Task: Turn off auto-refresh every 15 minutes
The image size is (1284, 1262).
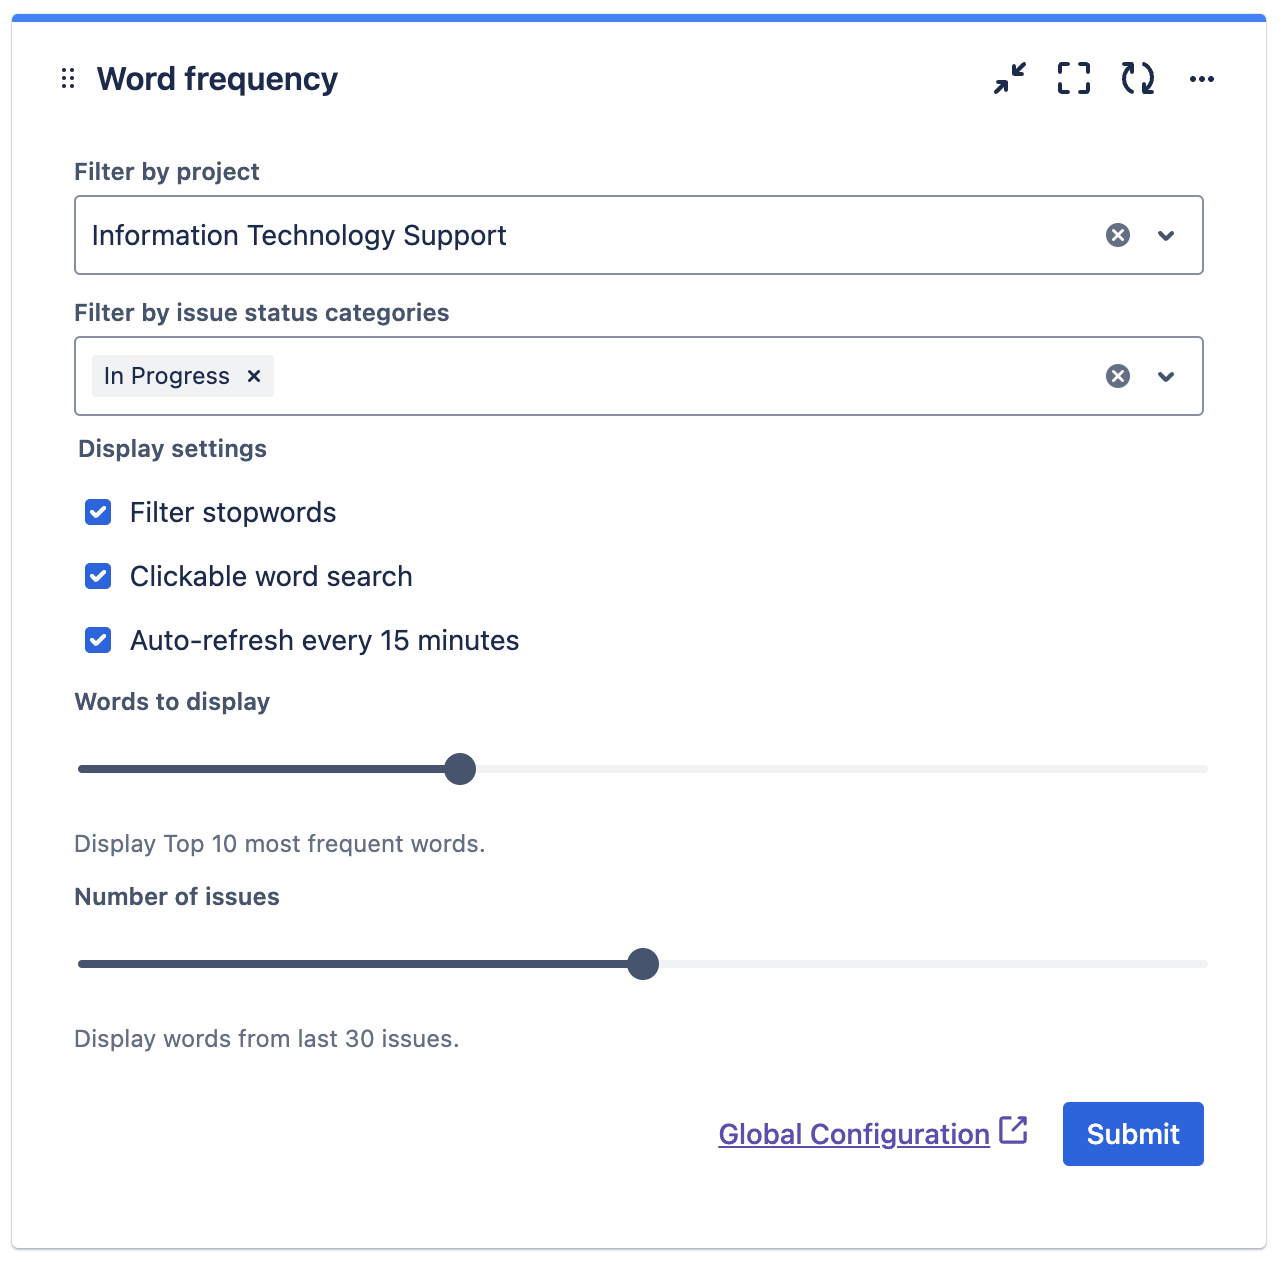Action: pos(97,640)
